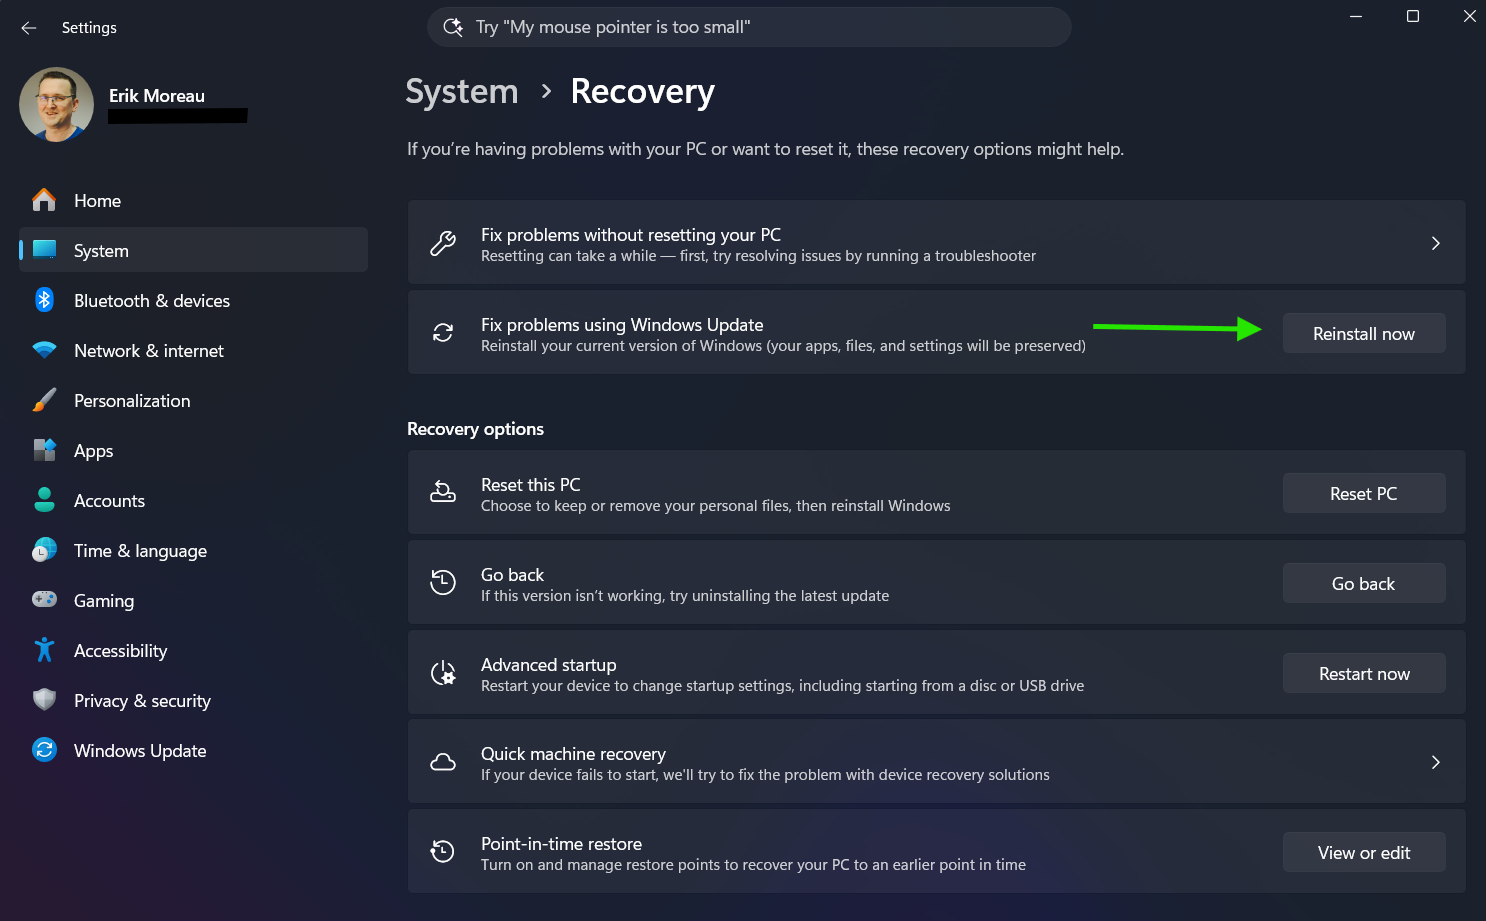Click the Point-in-time restore icon
This screenshot has height=921, width=1486.
pyautogui.click(x=443, y=852)
